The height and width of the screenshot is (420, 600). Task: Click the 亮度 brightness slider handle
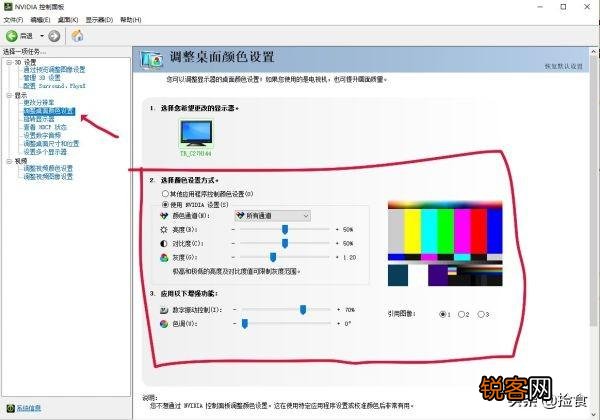click(x=285, y=230)
